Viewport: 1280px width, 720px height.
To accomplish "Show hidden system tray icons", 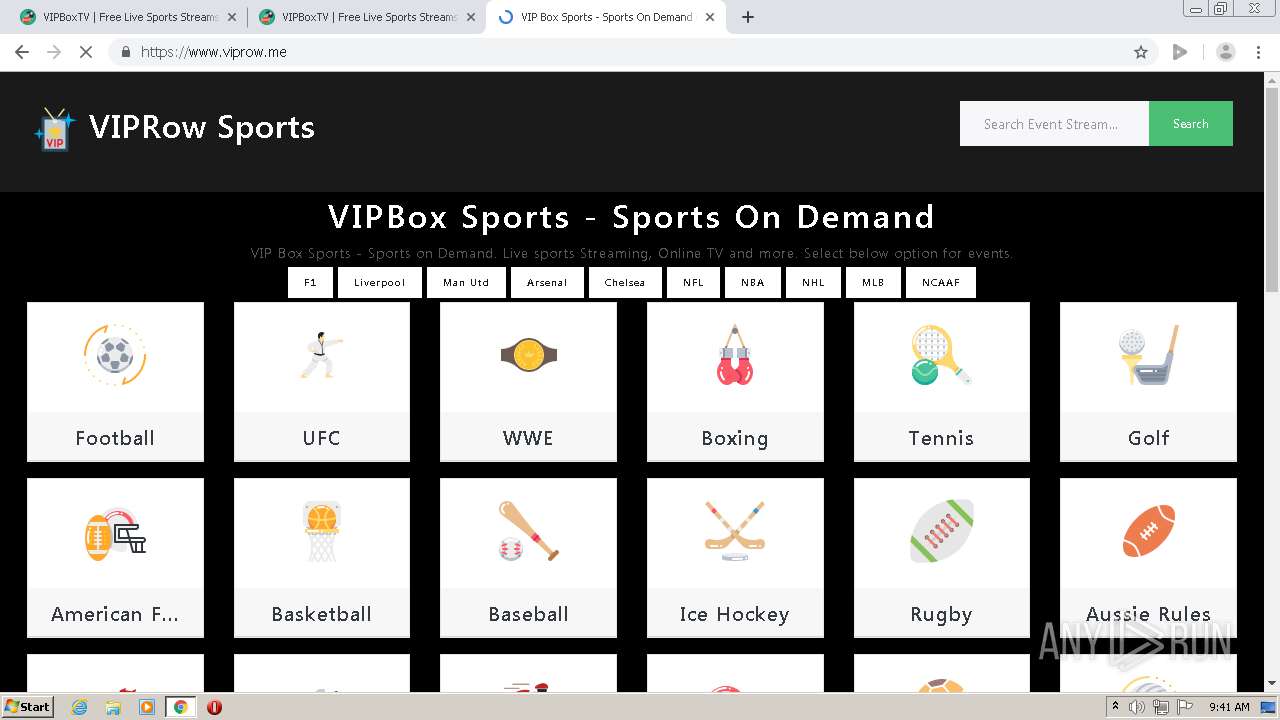I will click(1115, 707).
